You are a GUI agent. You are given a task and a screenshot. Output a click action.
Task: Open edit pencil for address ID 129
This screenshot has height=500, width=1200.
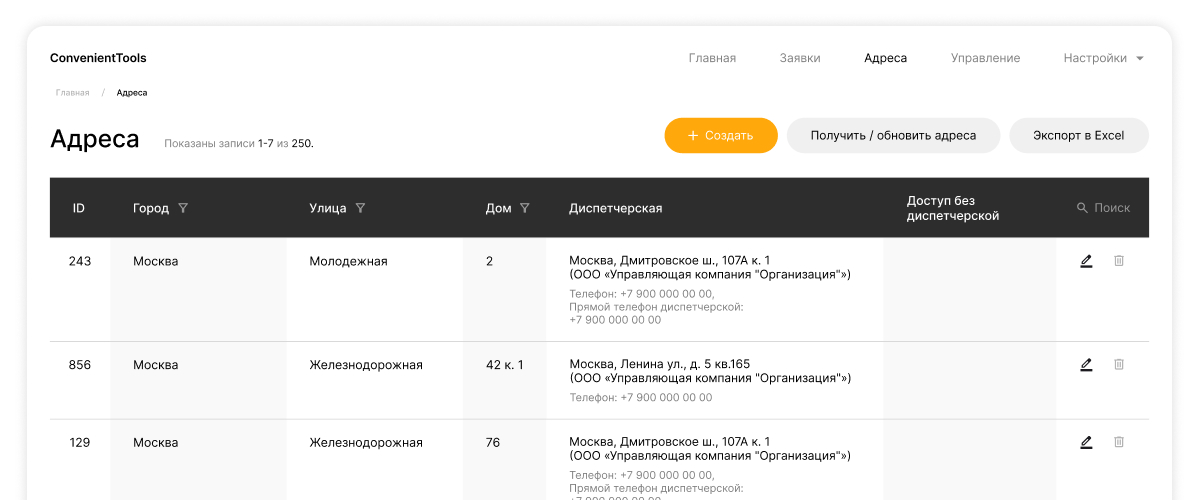pyautogui.click(x=1086, y=442)
